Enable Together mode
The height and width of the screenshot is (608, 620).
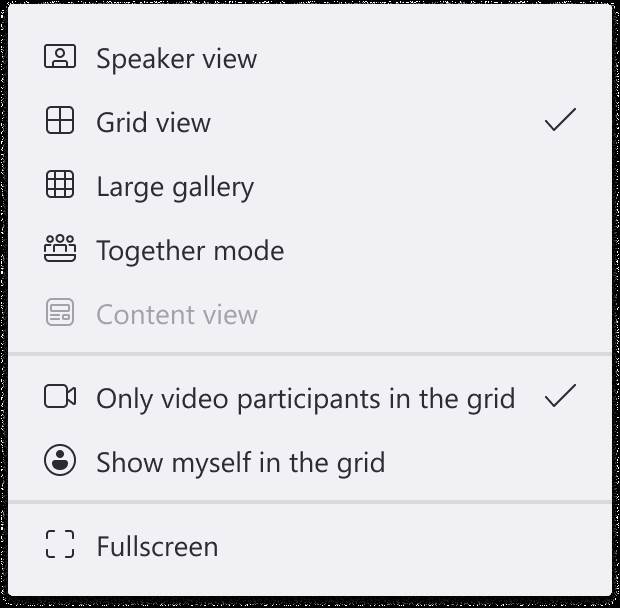[x=190, y=251]
